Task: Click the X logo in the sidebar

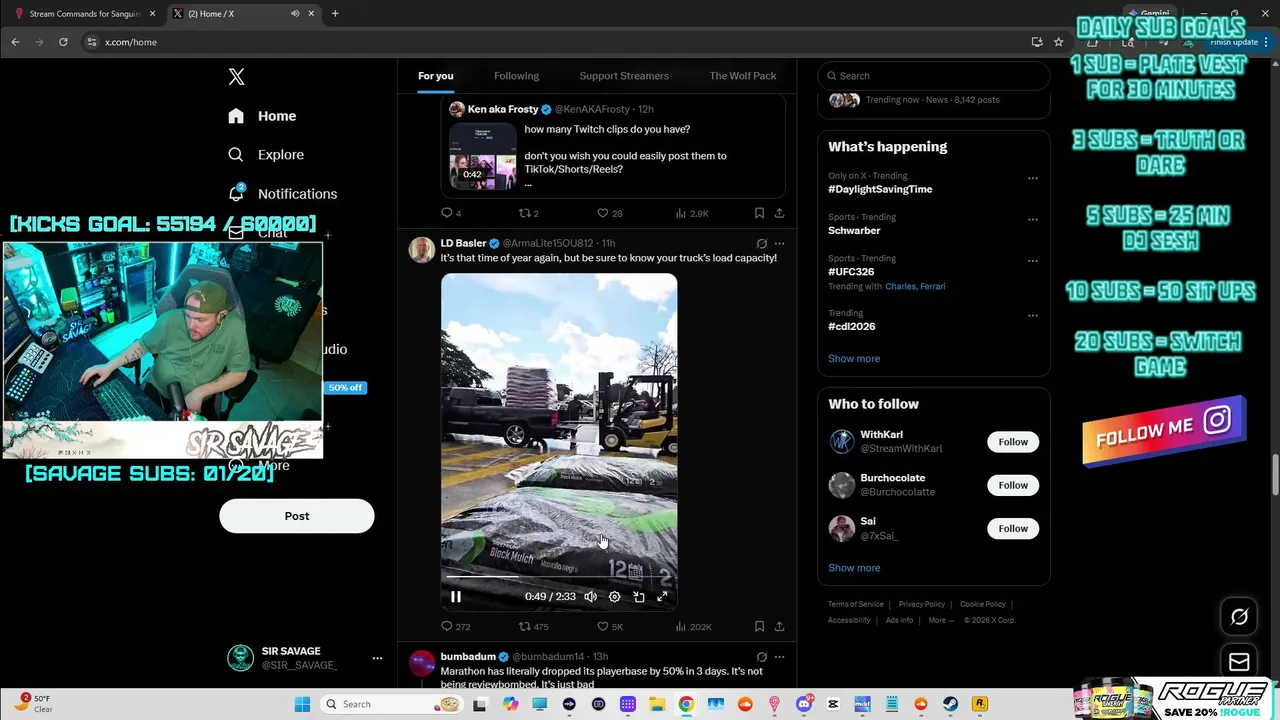Action: click(236, 77)
